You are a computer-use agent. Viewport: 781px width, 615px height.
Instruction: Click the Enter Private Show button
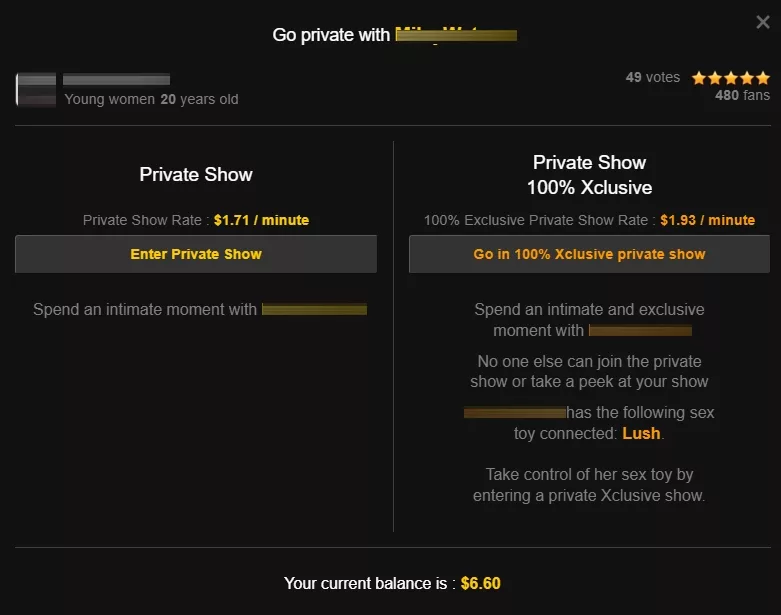(x=196, y=254)
